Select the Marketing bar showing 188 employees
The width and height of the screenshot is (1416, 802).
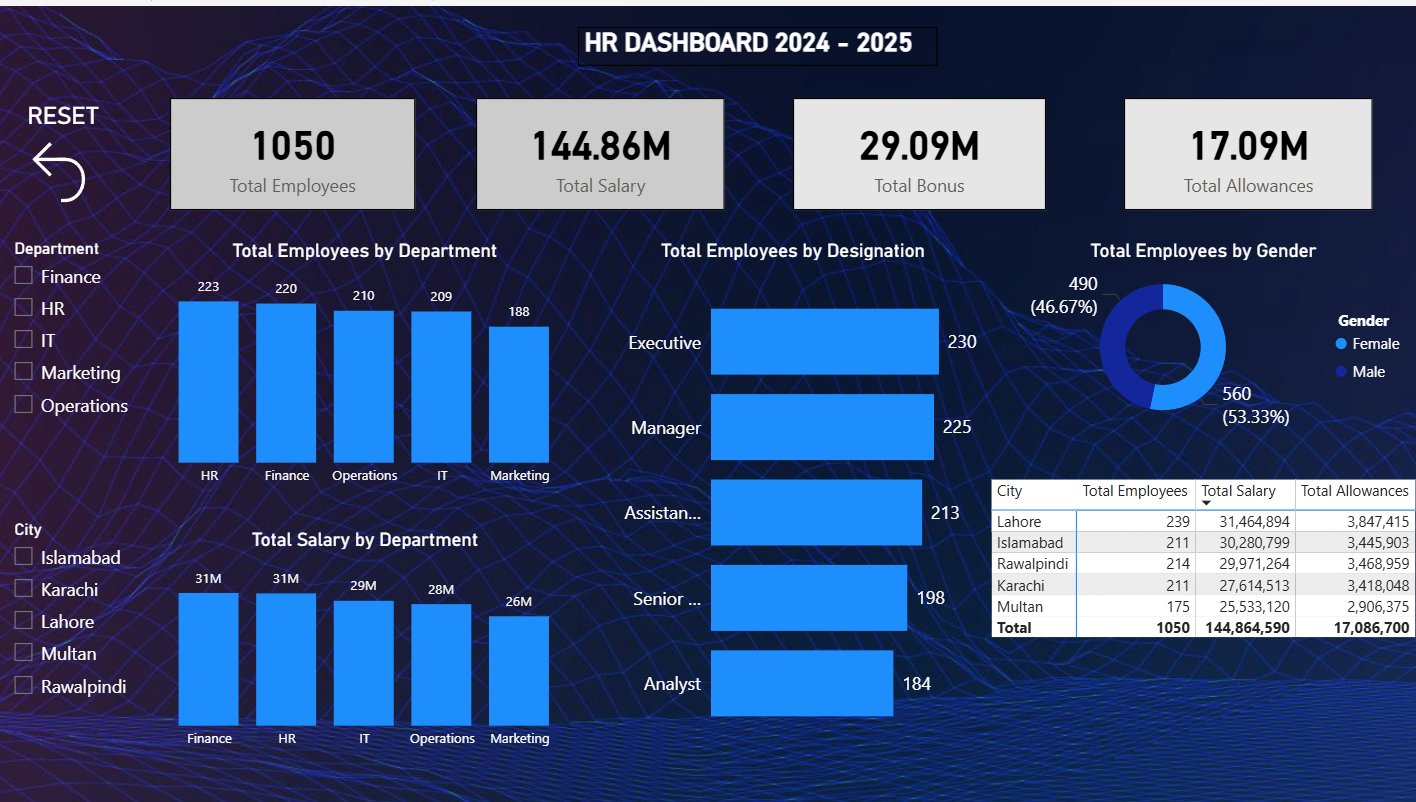pos(519,394)
